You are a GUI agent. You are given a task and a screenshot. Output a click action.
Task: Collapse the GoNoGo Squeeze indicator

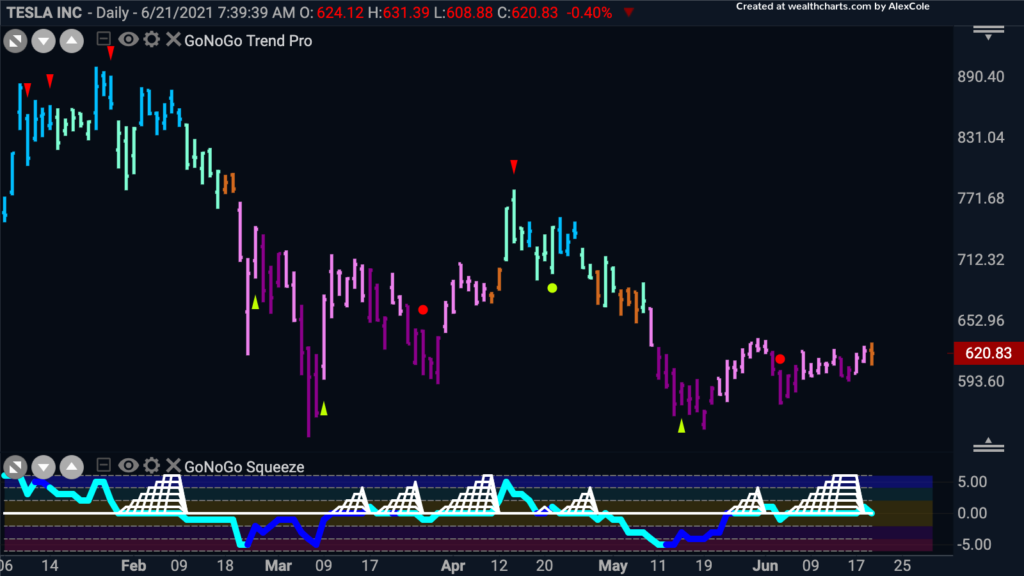[x=103, y=465]
